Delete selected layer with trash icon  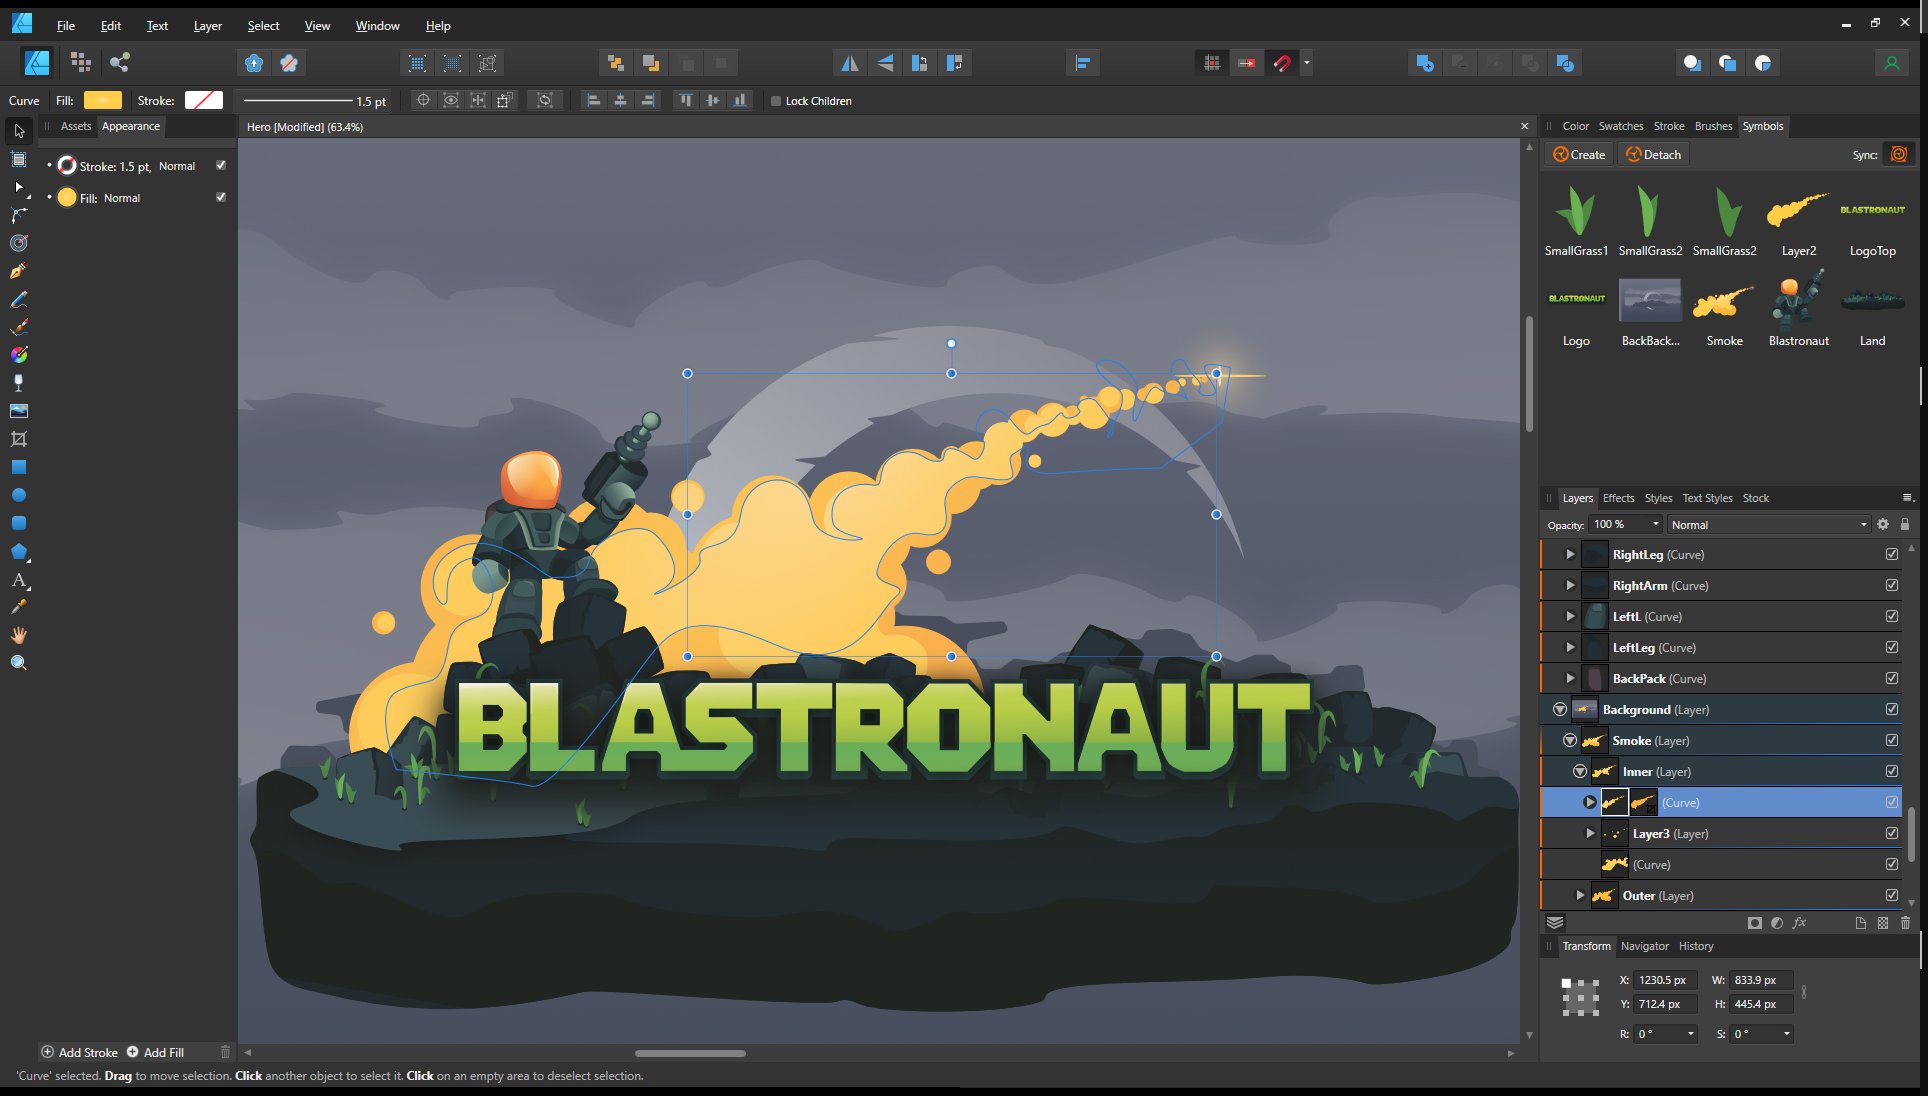click(1905, 923)
